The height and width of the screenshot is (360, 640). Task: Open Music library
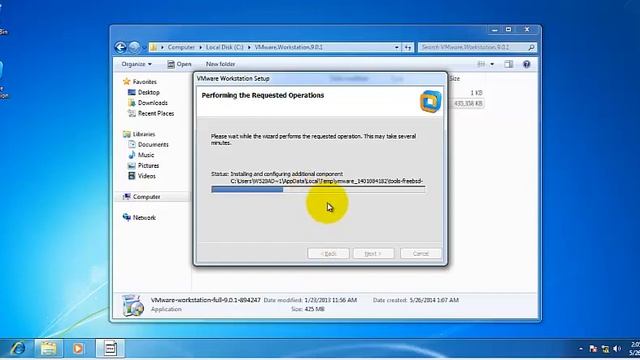click(x=141, y=155)
